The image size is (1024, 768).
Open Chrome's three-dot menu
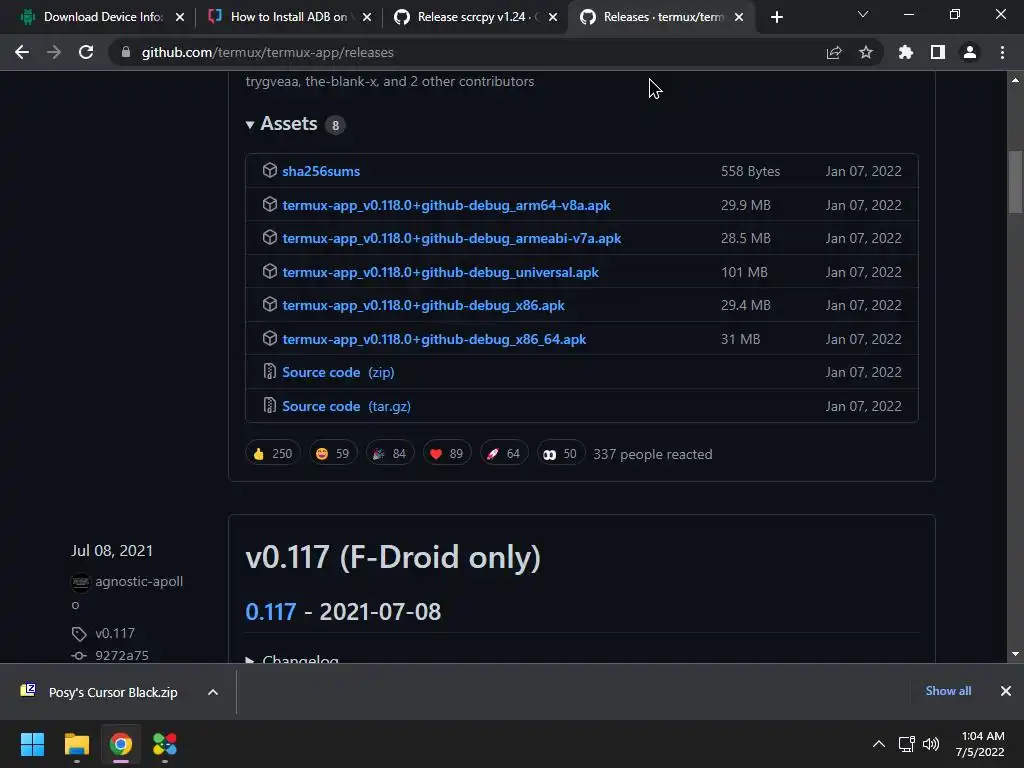[1002, 52]
